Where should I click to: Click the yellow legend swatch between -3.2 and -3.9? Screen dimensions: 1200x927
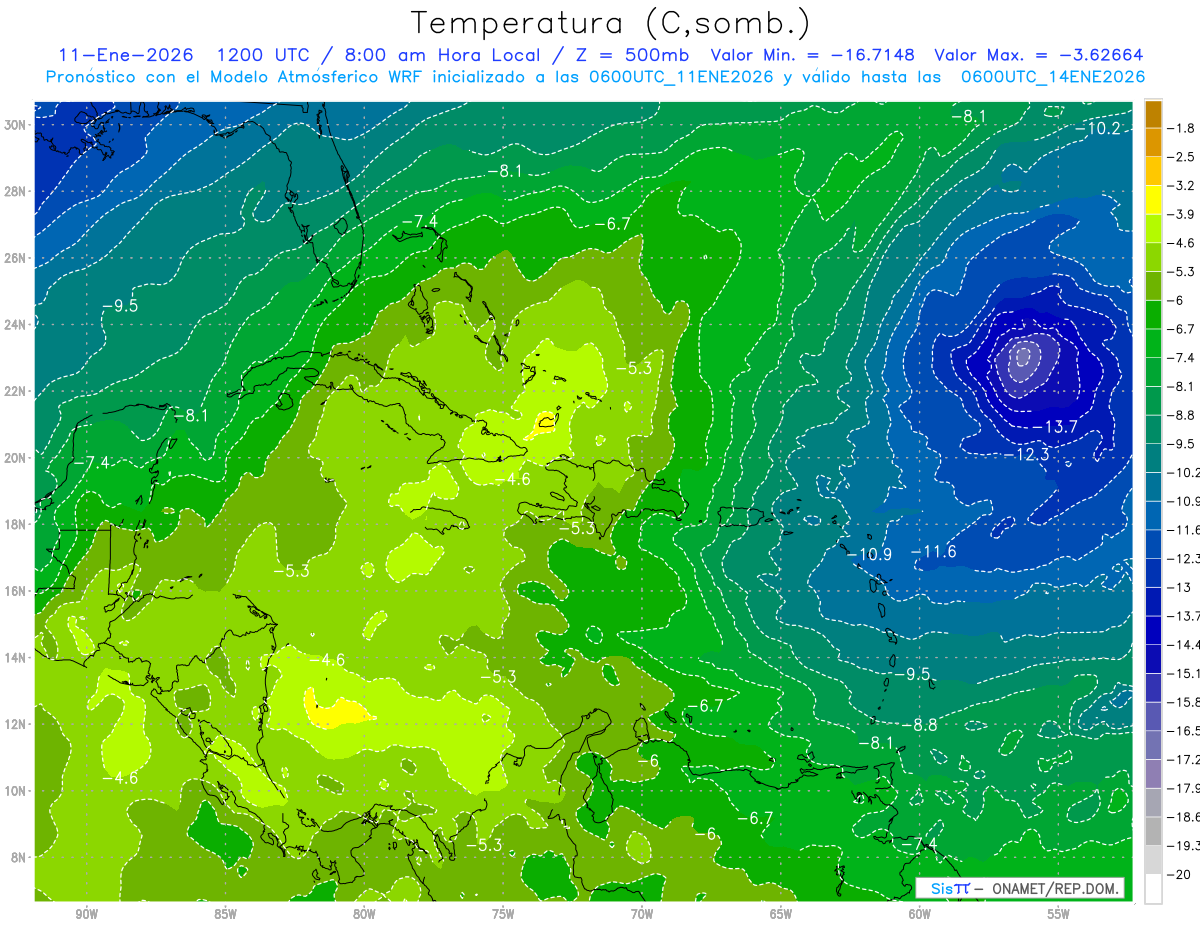click(x=1153, y=200)
